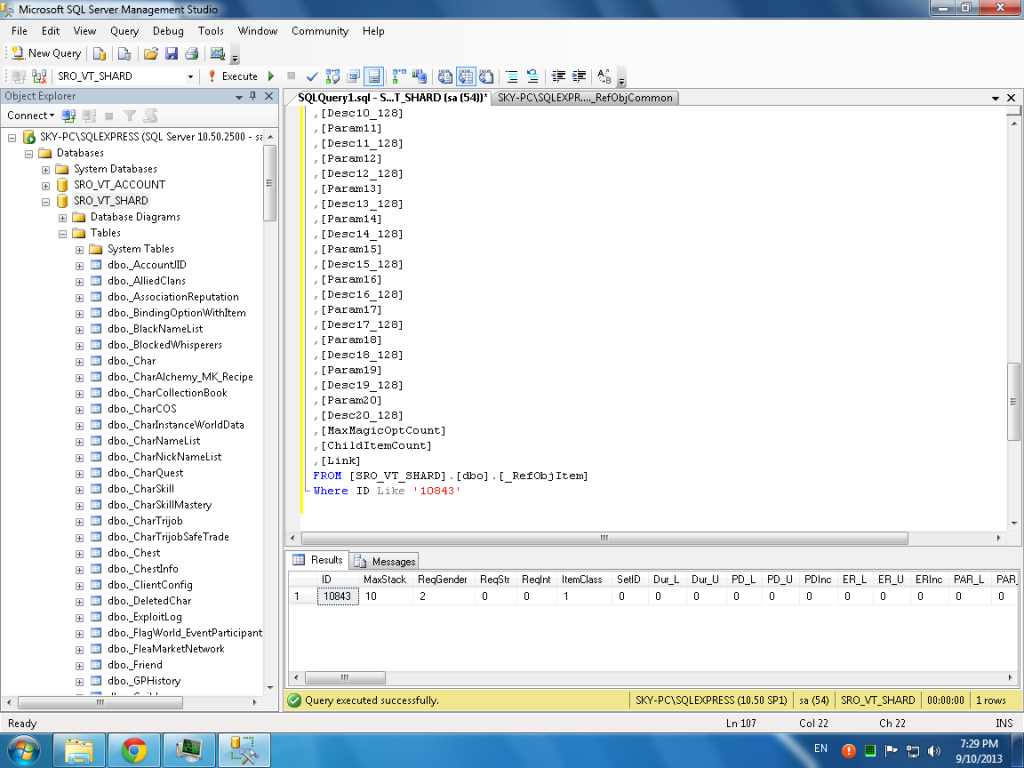Toggle Object Explorer auto-hide pin
The width and height of the screenshot is (1024, 768).
[253, 96]
